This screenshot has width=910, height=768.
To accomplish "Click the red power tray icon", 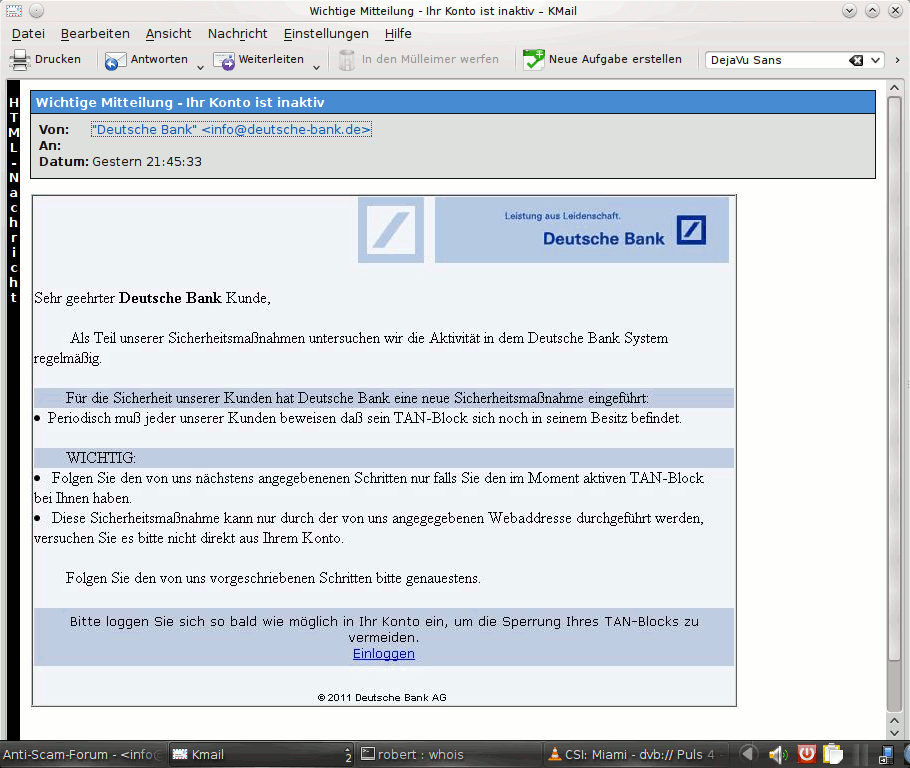I will [x=806, y=753].
